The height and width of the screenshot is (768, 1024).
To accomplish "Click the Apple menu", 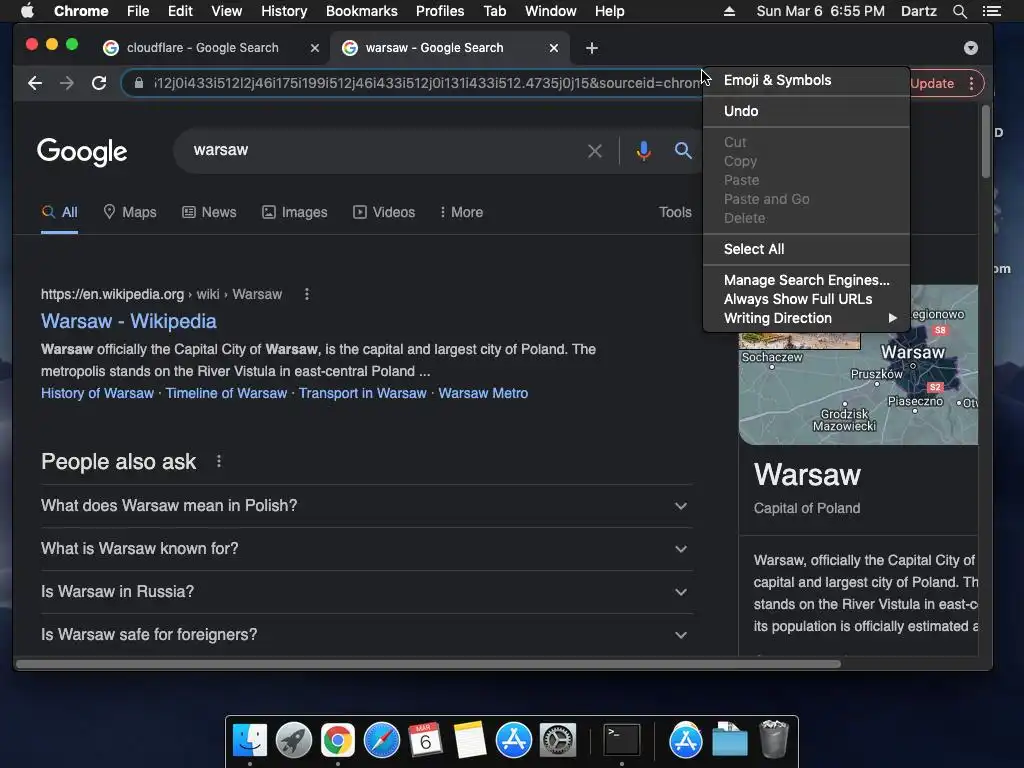I will (x=27, y=11).
